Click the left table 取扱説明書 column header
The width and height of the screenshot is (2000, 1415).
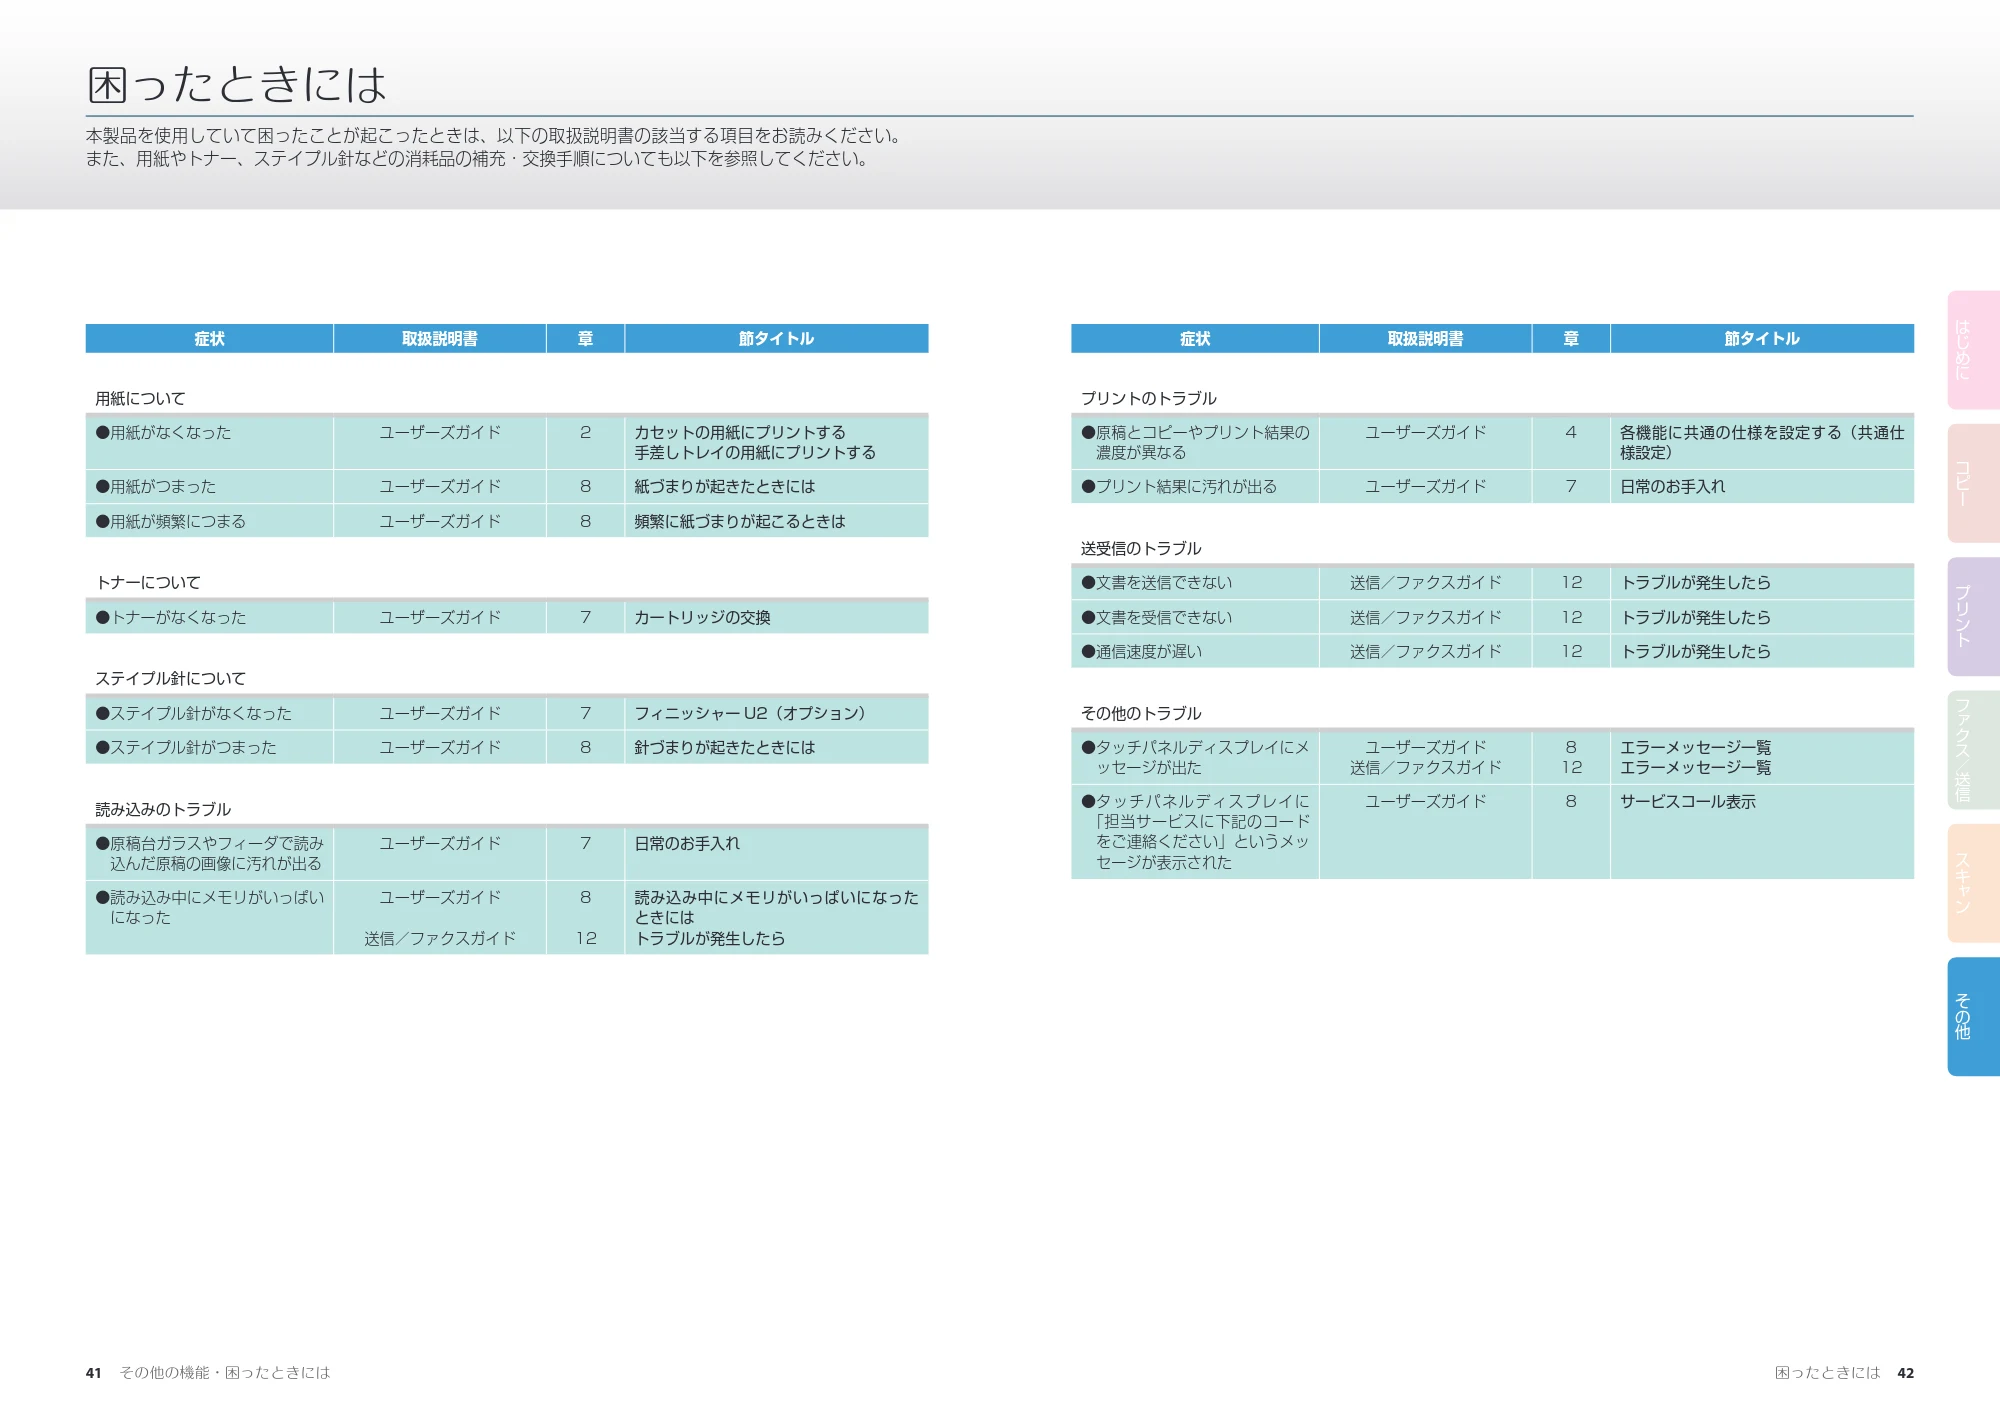(440, 339)
